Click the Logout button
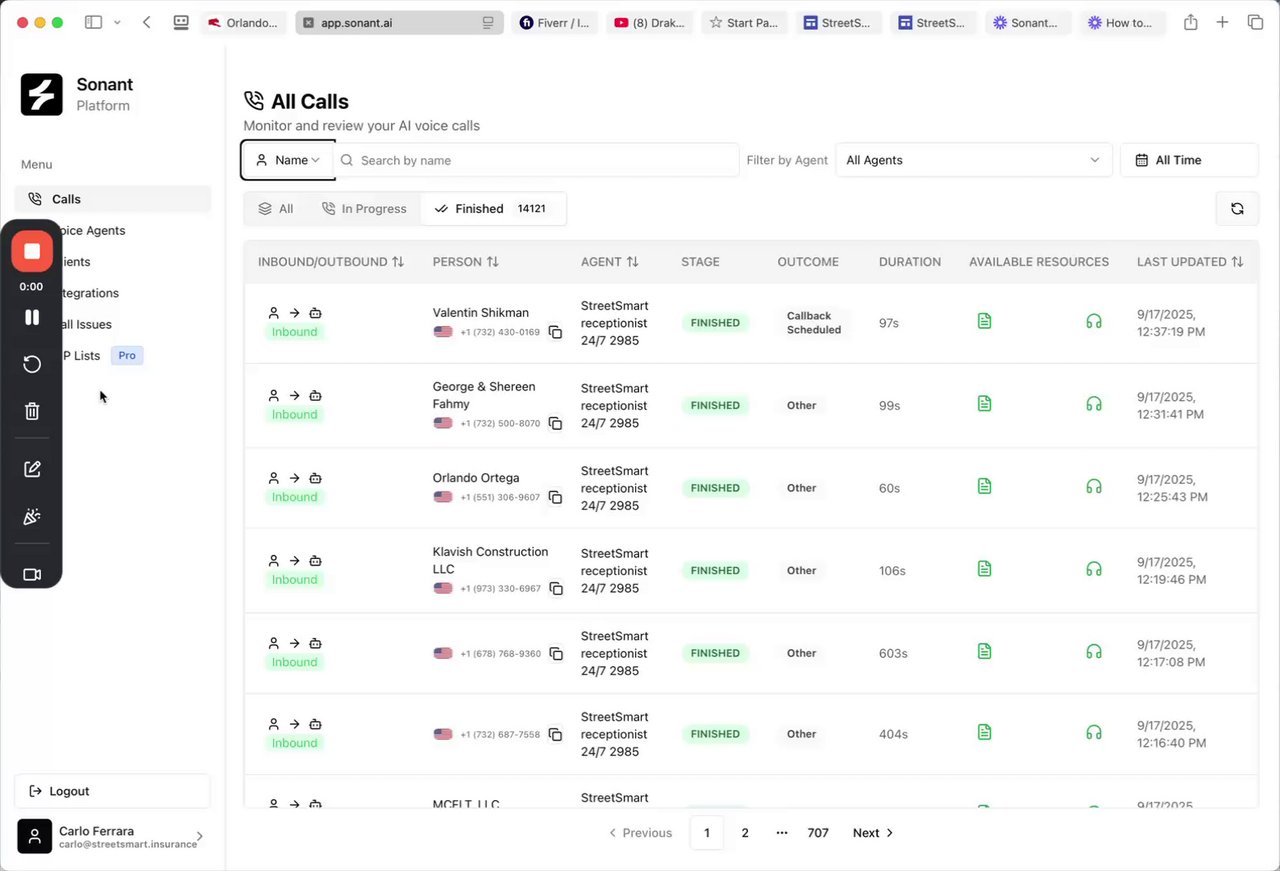This screenshot has width=1280, height=871. tap(112, 791)
